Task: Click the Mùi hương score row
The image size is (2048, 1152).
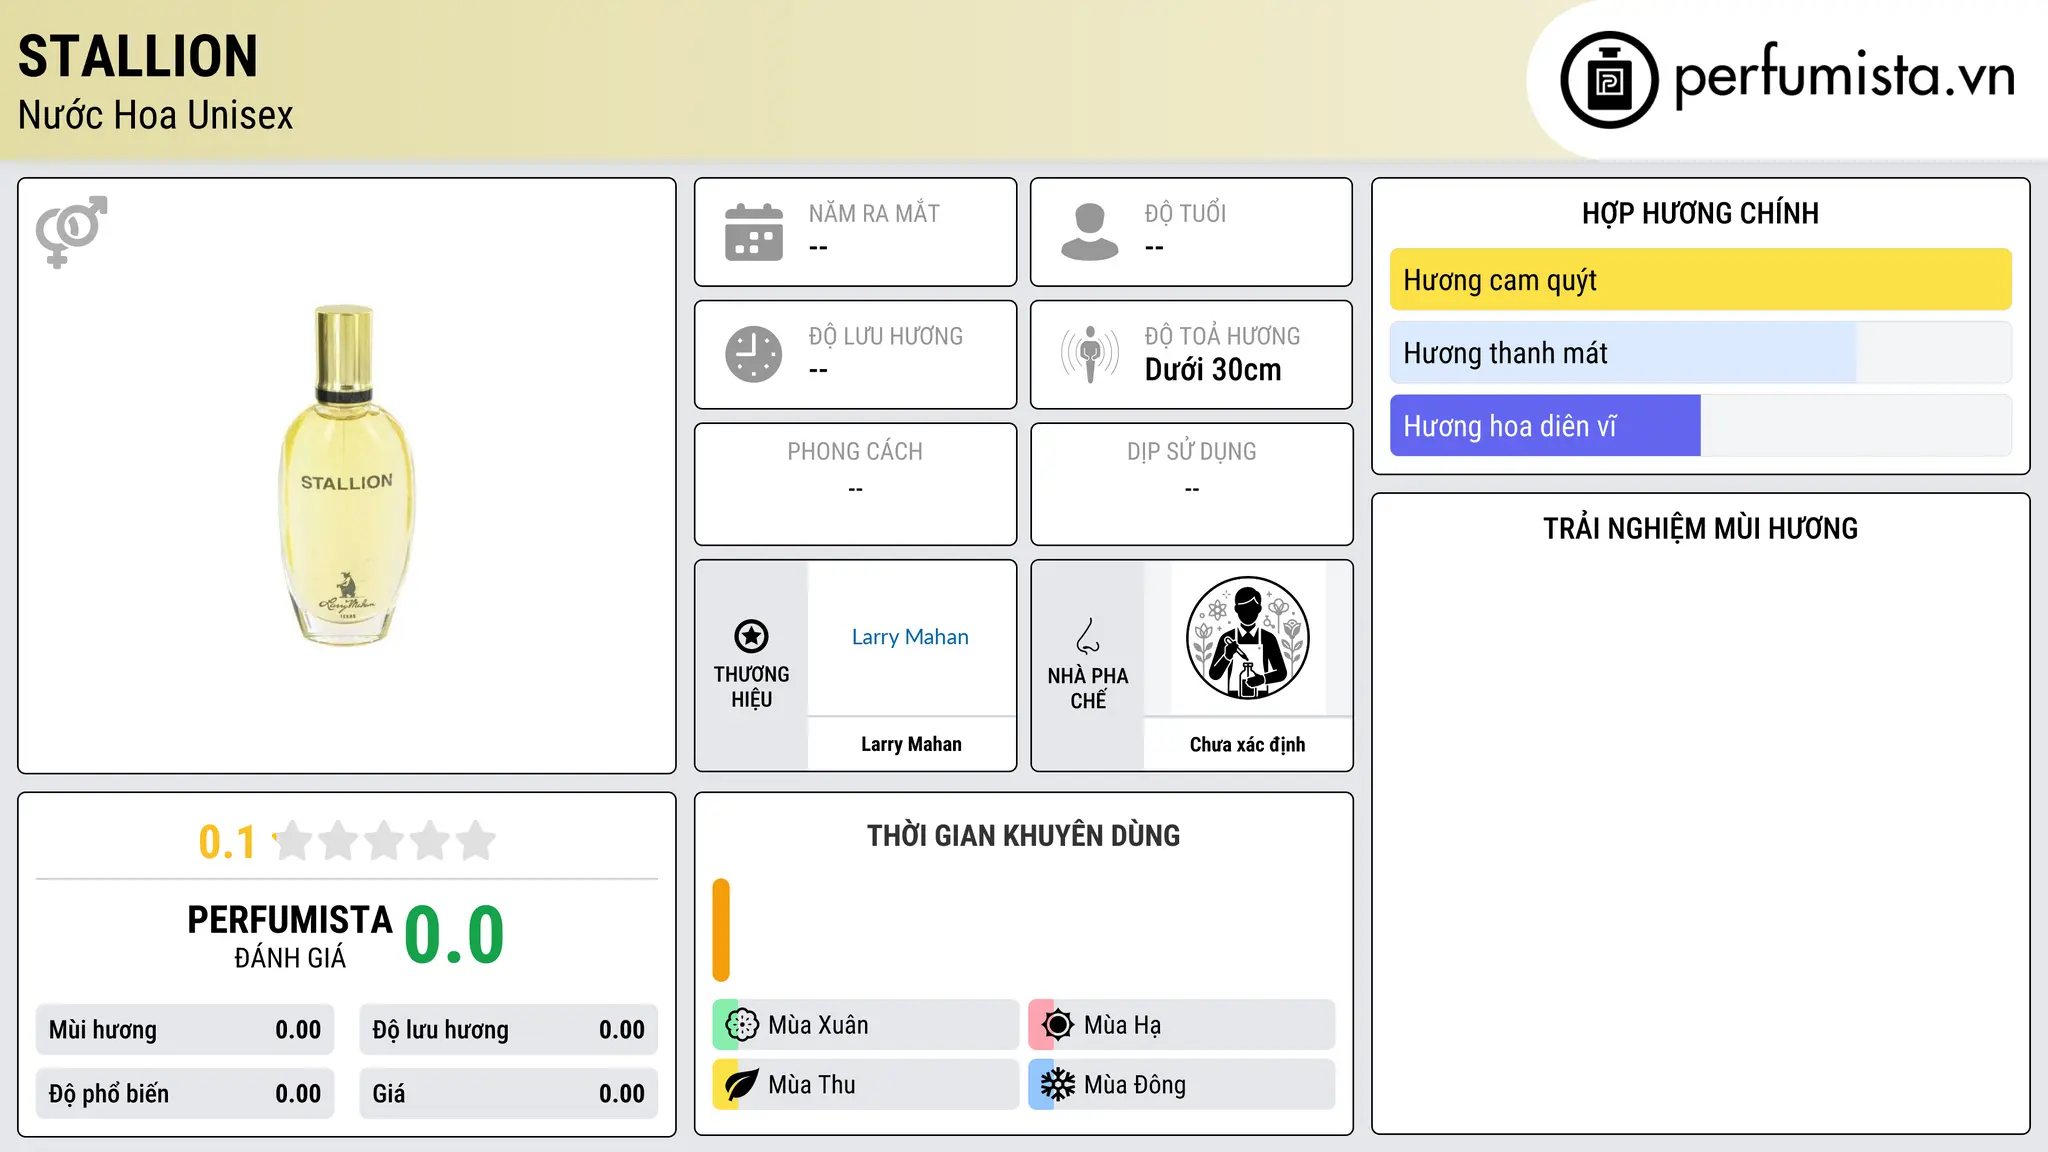Action: tap(185, 1030)
